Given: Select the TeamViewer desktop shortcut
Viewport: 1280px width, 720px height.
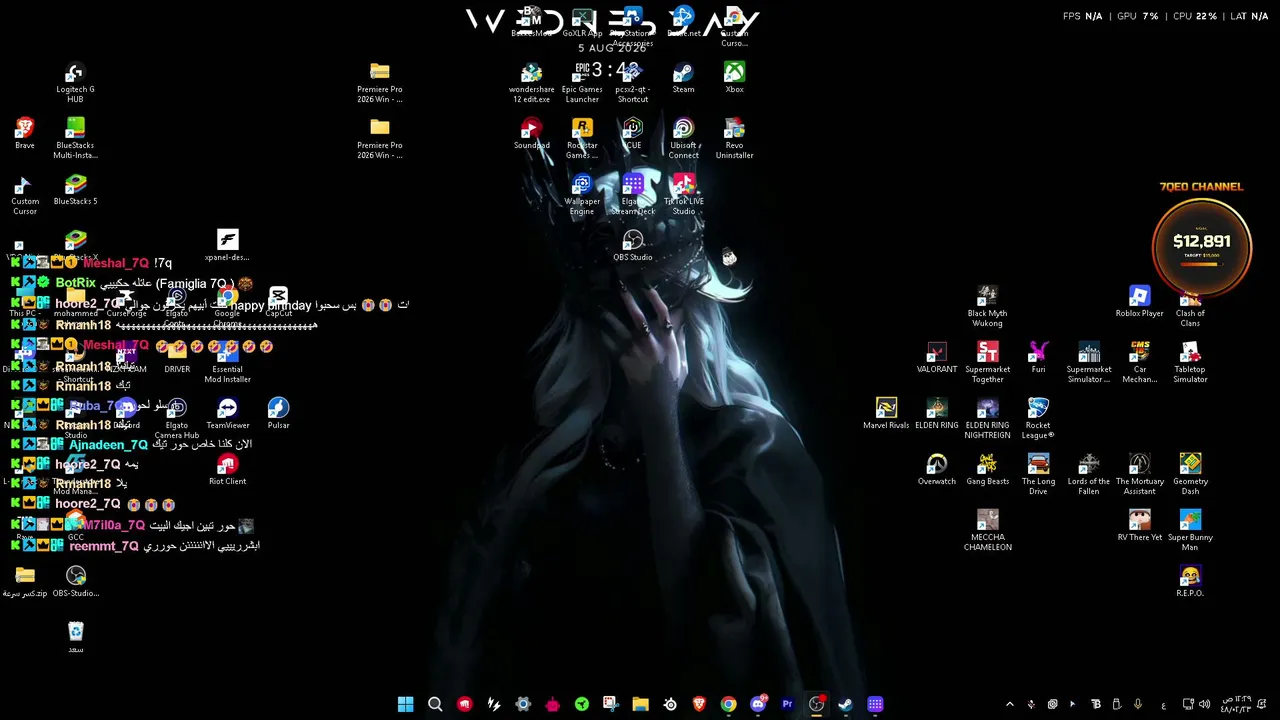Looking at the screenshot, I should 228,413.
